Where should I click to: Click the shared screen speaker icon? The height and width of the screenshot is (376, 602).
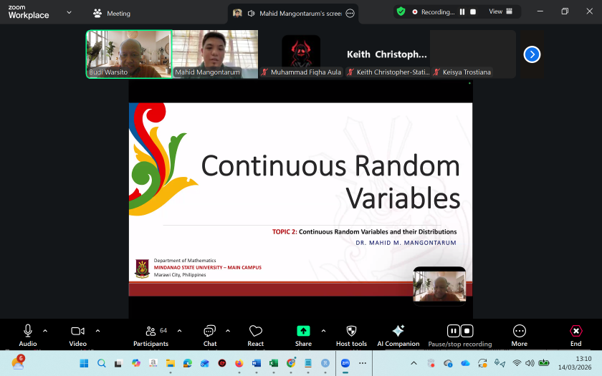tap(251, 13)
